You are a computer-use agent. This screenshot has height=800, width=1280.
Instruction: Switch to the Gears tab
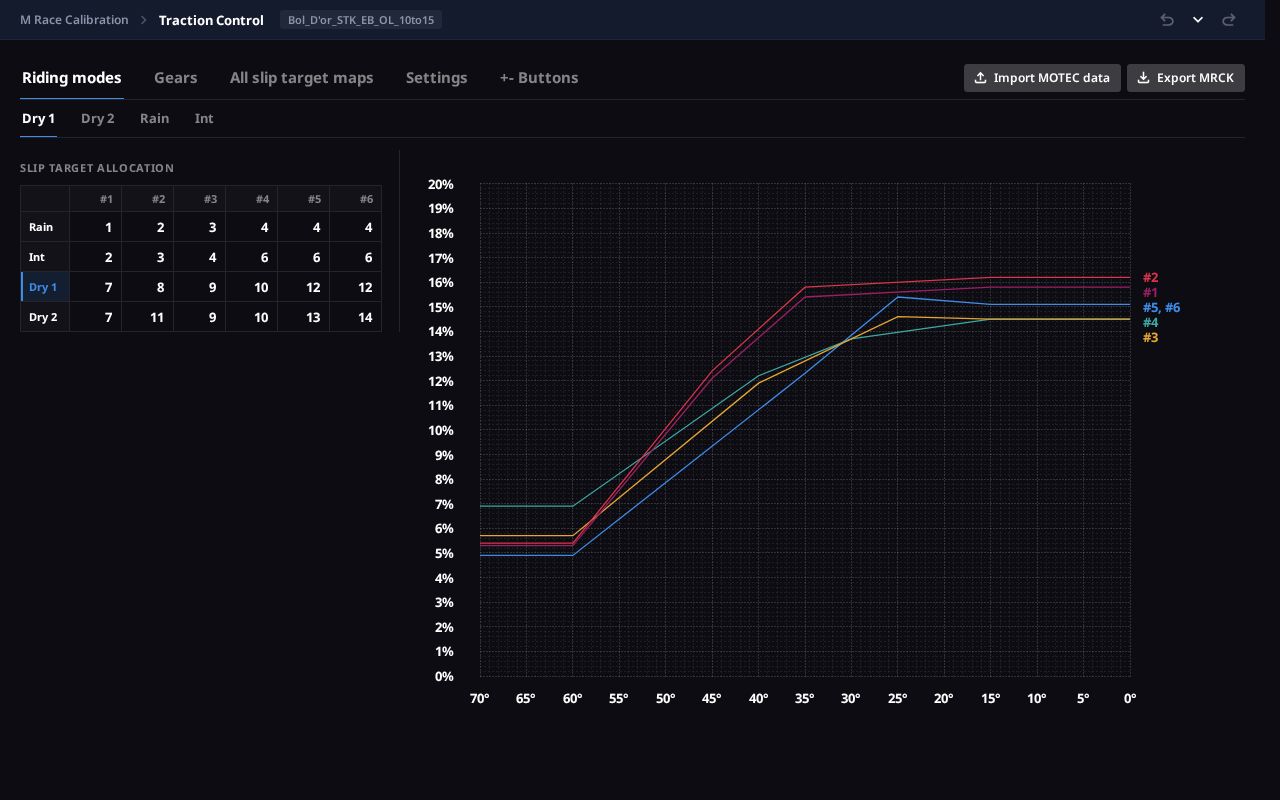176,78
